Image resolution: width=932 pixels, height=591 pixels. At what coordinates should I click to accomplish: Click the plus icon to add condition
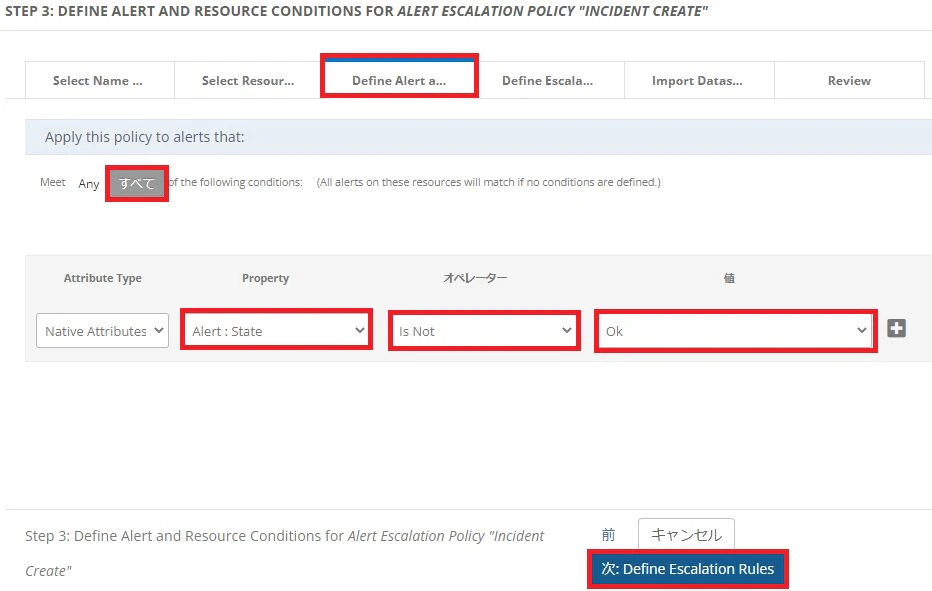[896, 328]
